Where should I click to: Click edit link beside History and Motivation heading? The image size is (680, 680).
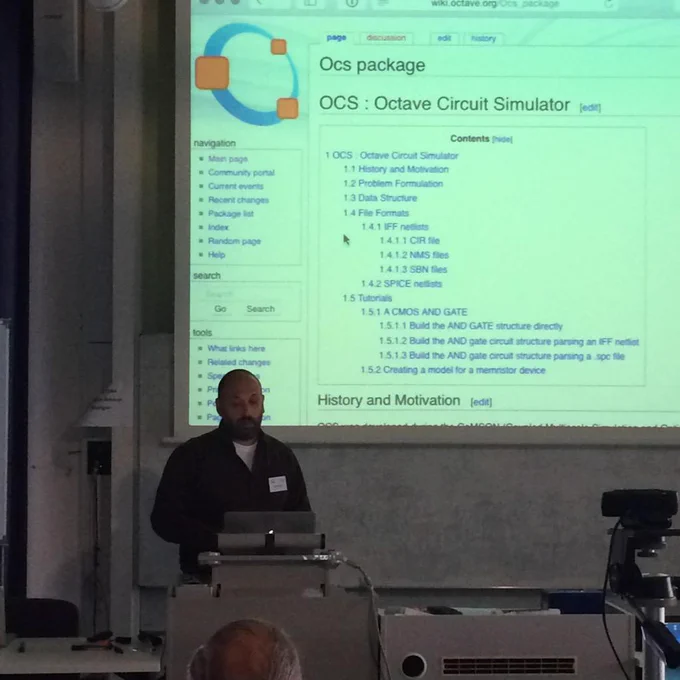(481, 402)
